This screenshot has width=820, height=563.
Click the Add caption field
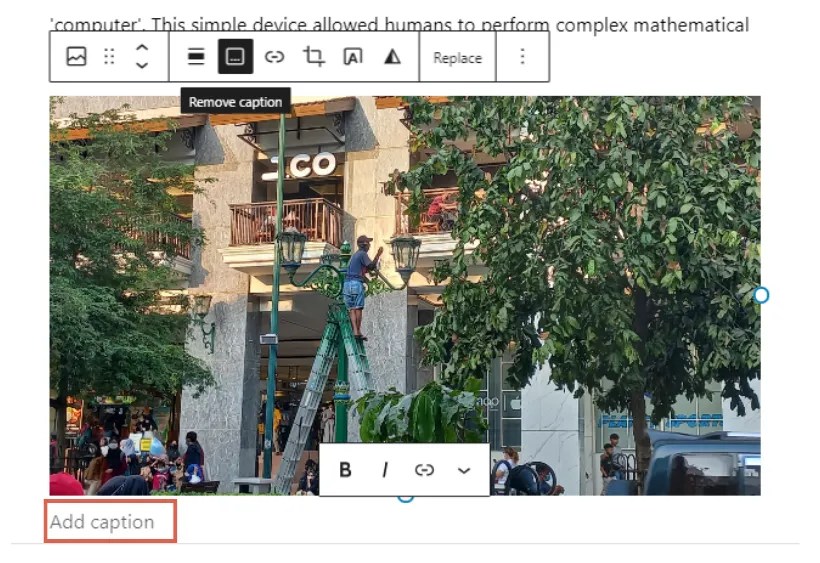click(x=110, y=521)
